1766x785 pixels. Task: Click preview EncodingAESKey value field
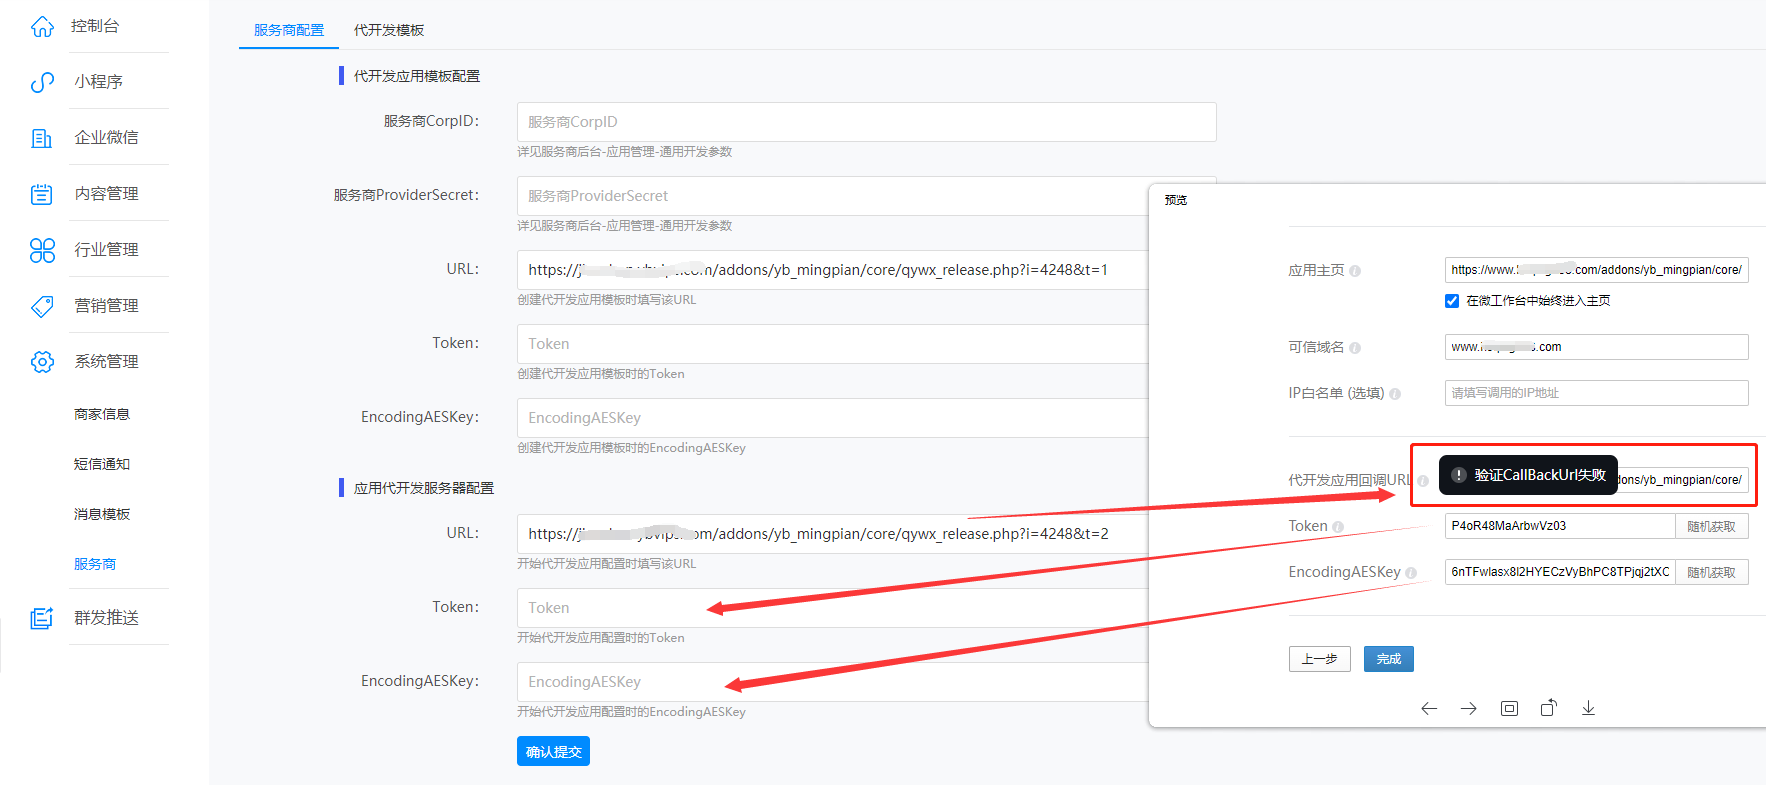point(1560,572)
